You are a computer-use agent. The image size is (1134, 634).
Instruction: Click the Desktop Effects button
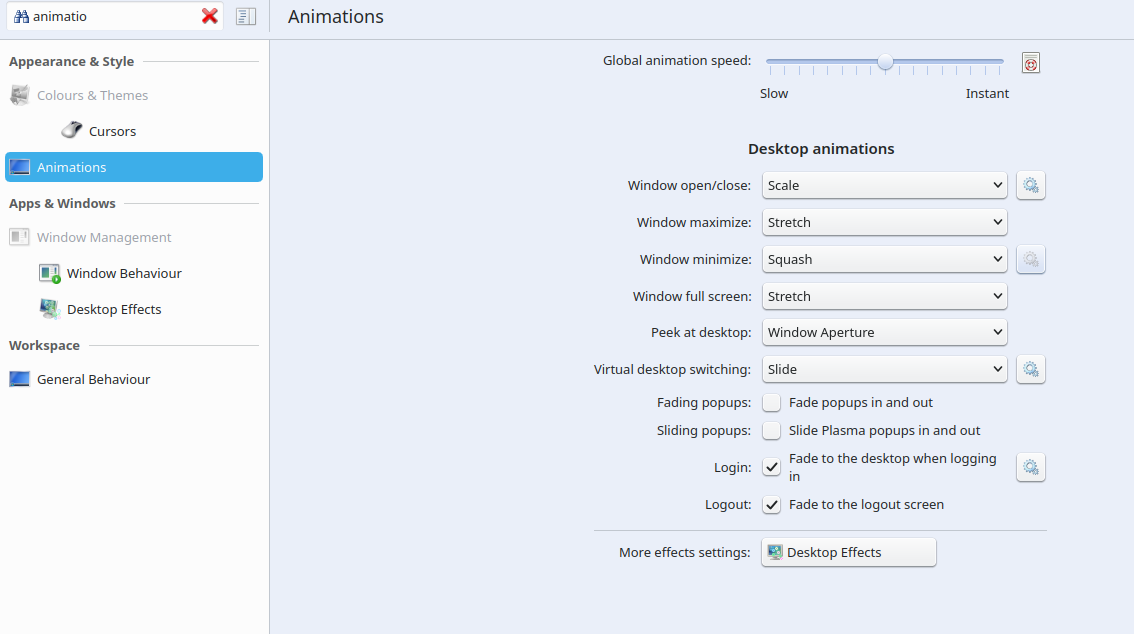(848, 552)
